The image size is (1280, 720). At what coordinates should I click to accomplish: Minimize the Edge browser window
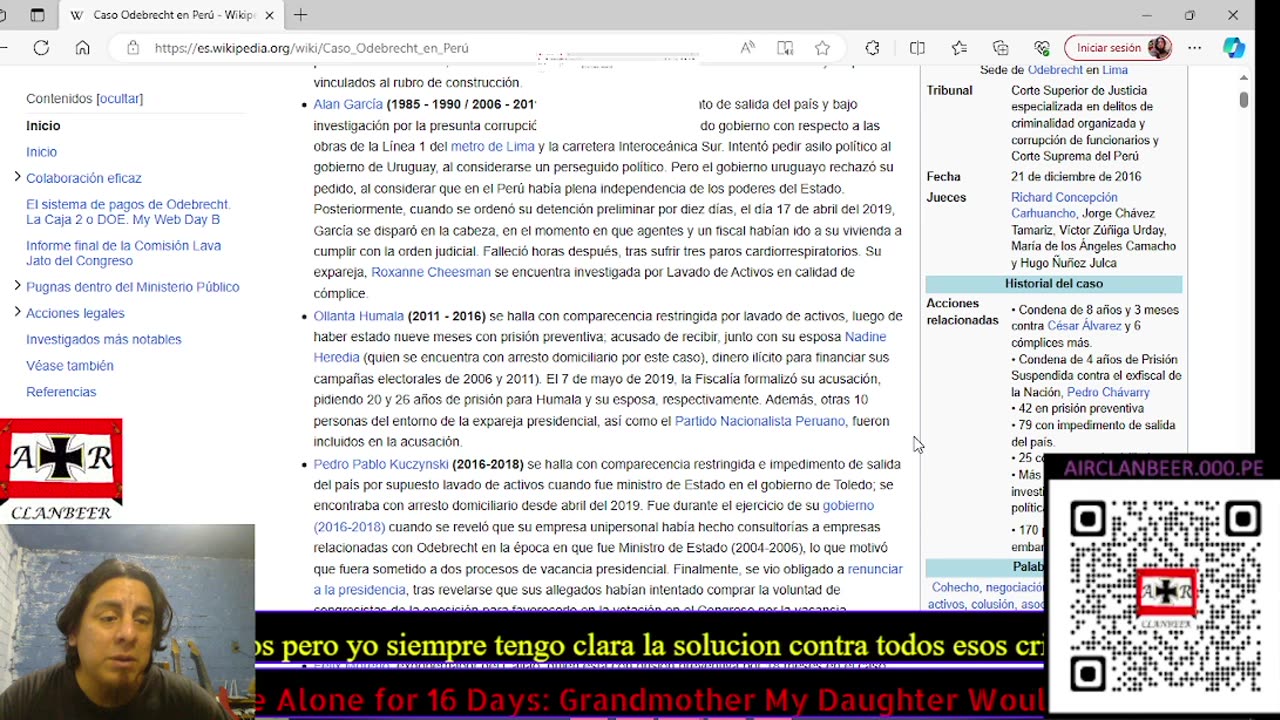[x=1146, y=15]
